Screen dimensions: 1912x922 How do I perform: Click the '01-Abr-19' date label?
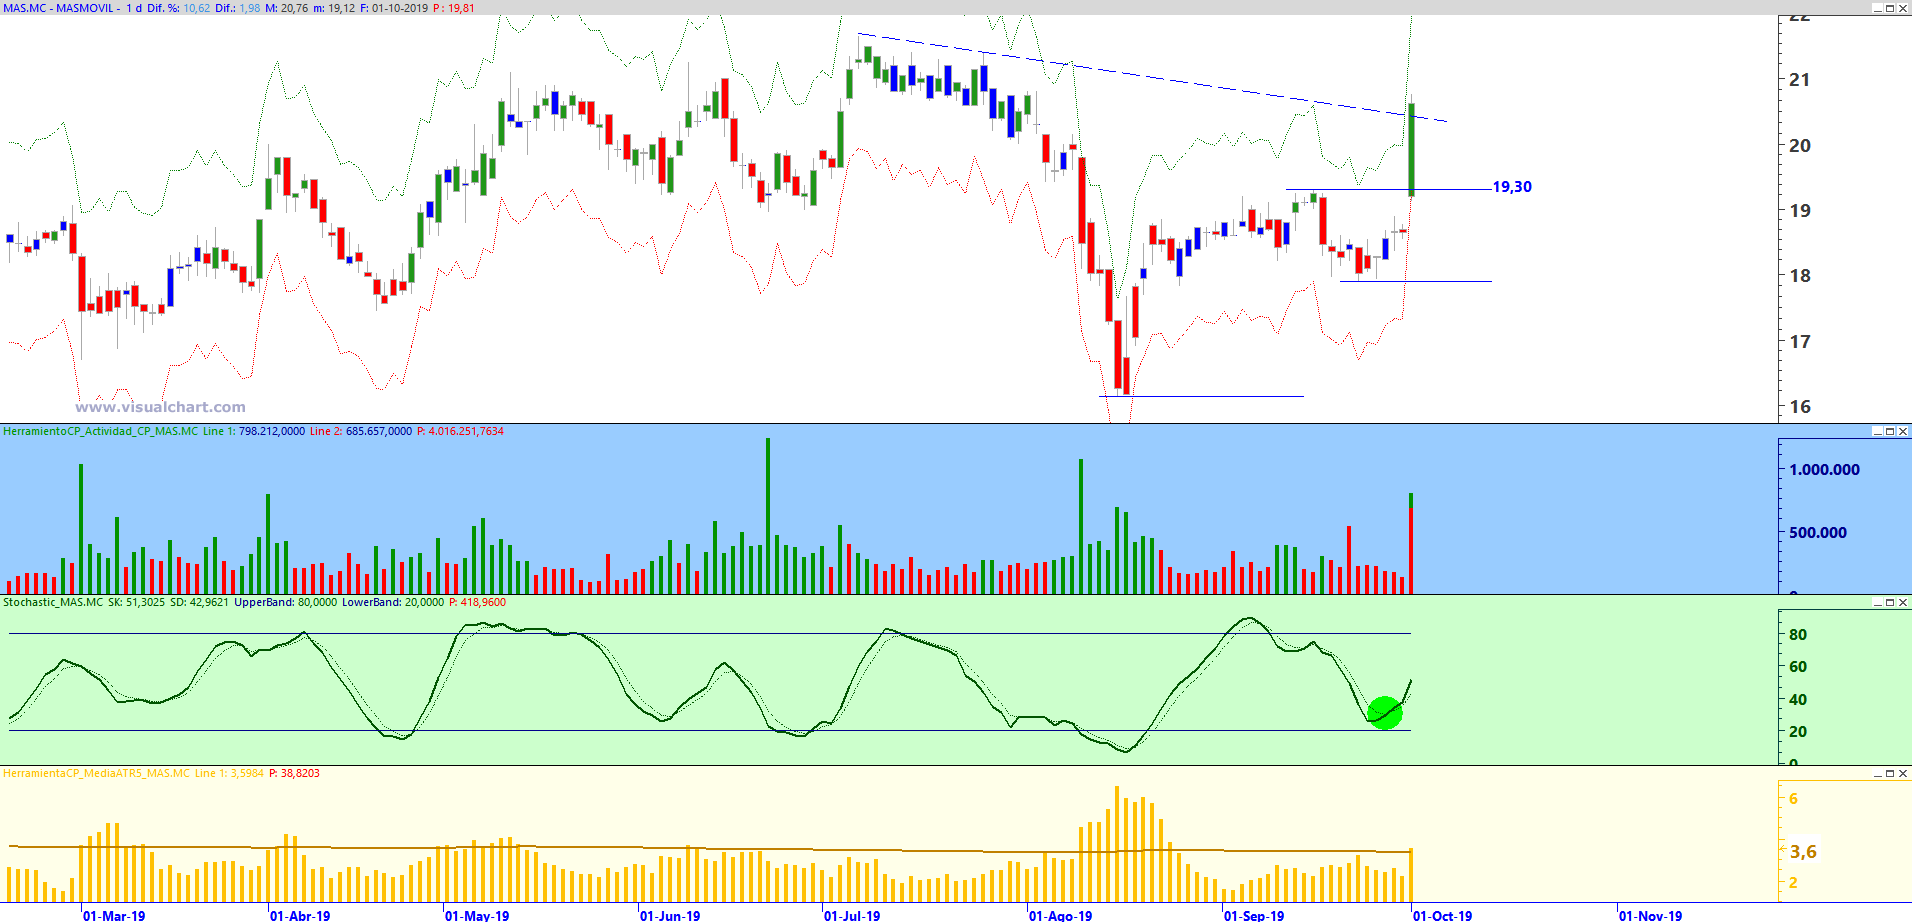coord(300,915)
